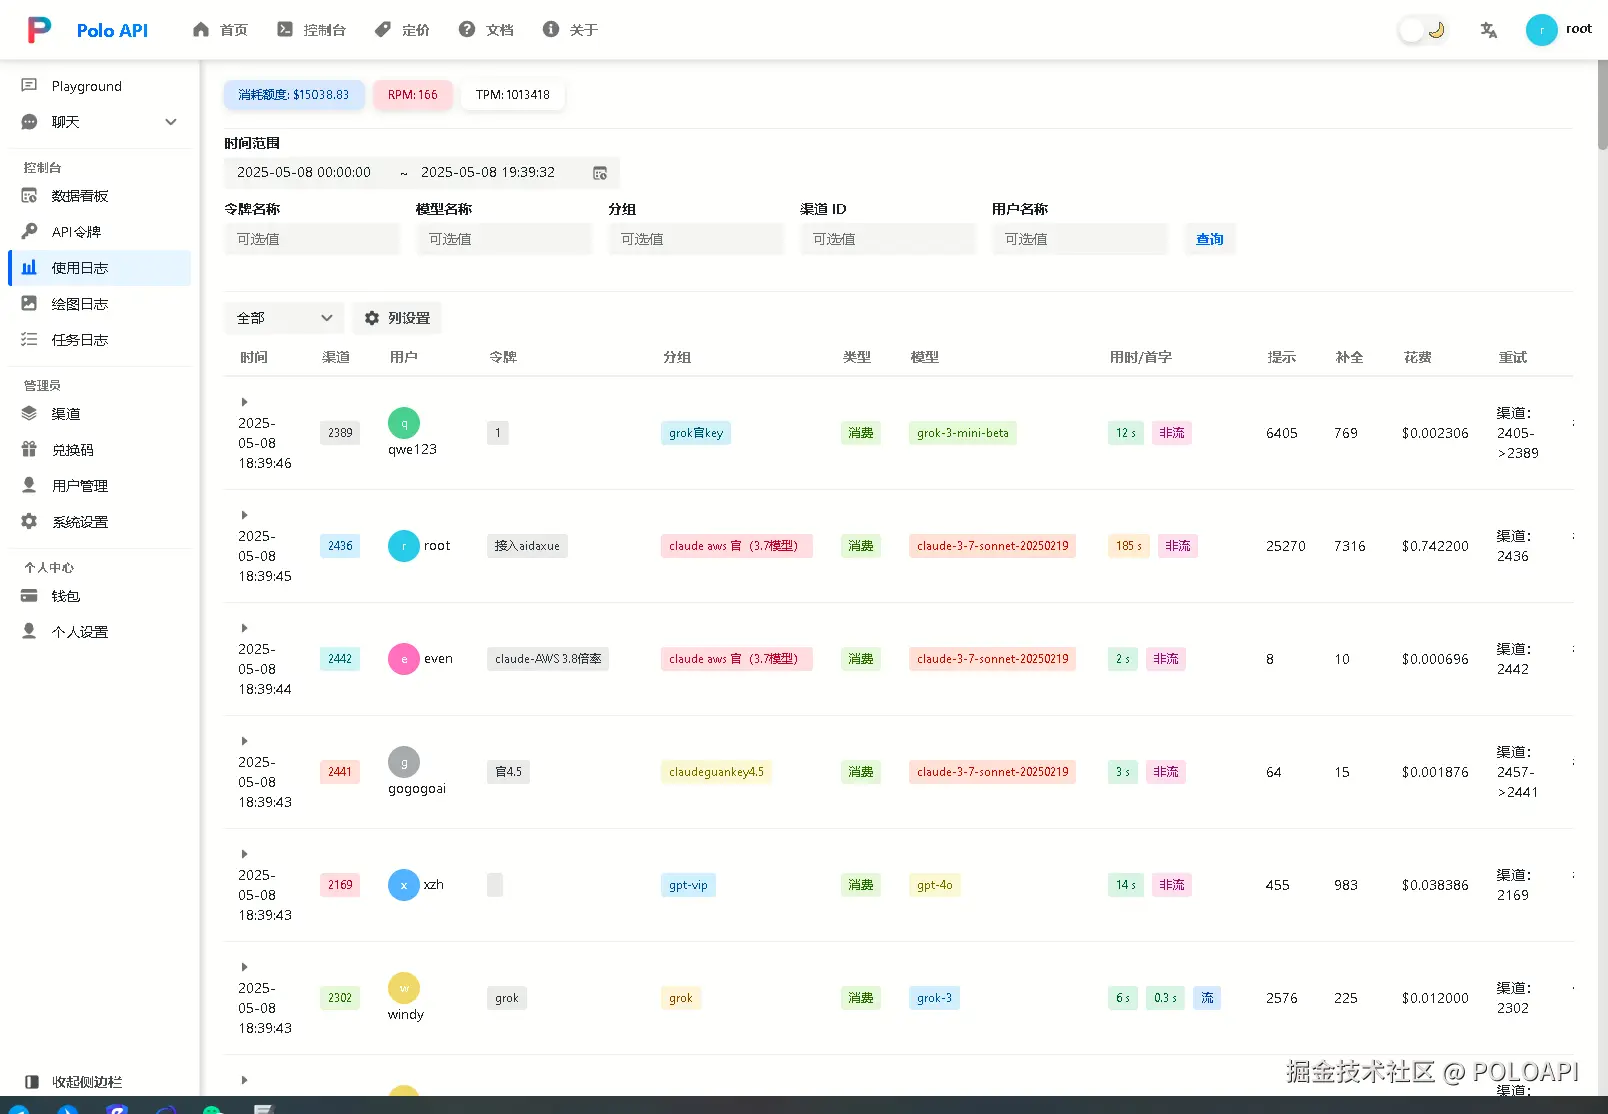Click the windy user avatar
This screenshot has height=1114, width=1608.
click(404, 988)
